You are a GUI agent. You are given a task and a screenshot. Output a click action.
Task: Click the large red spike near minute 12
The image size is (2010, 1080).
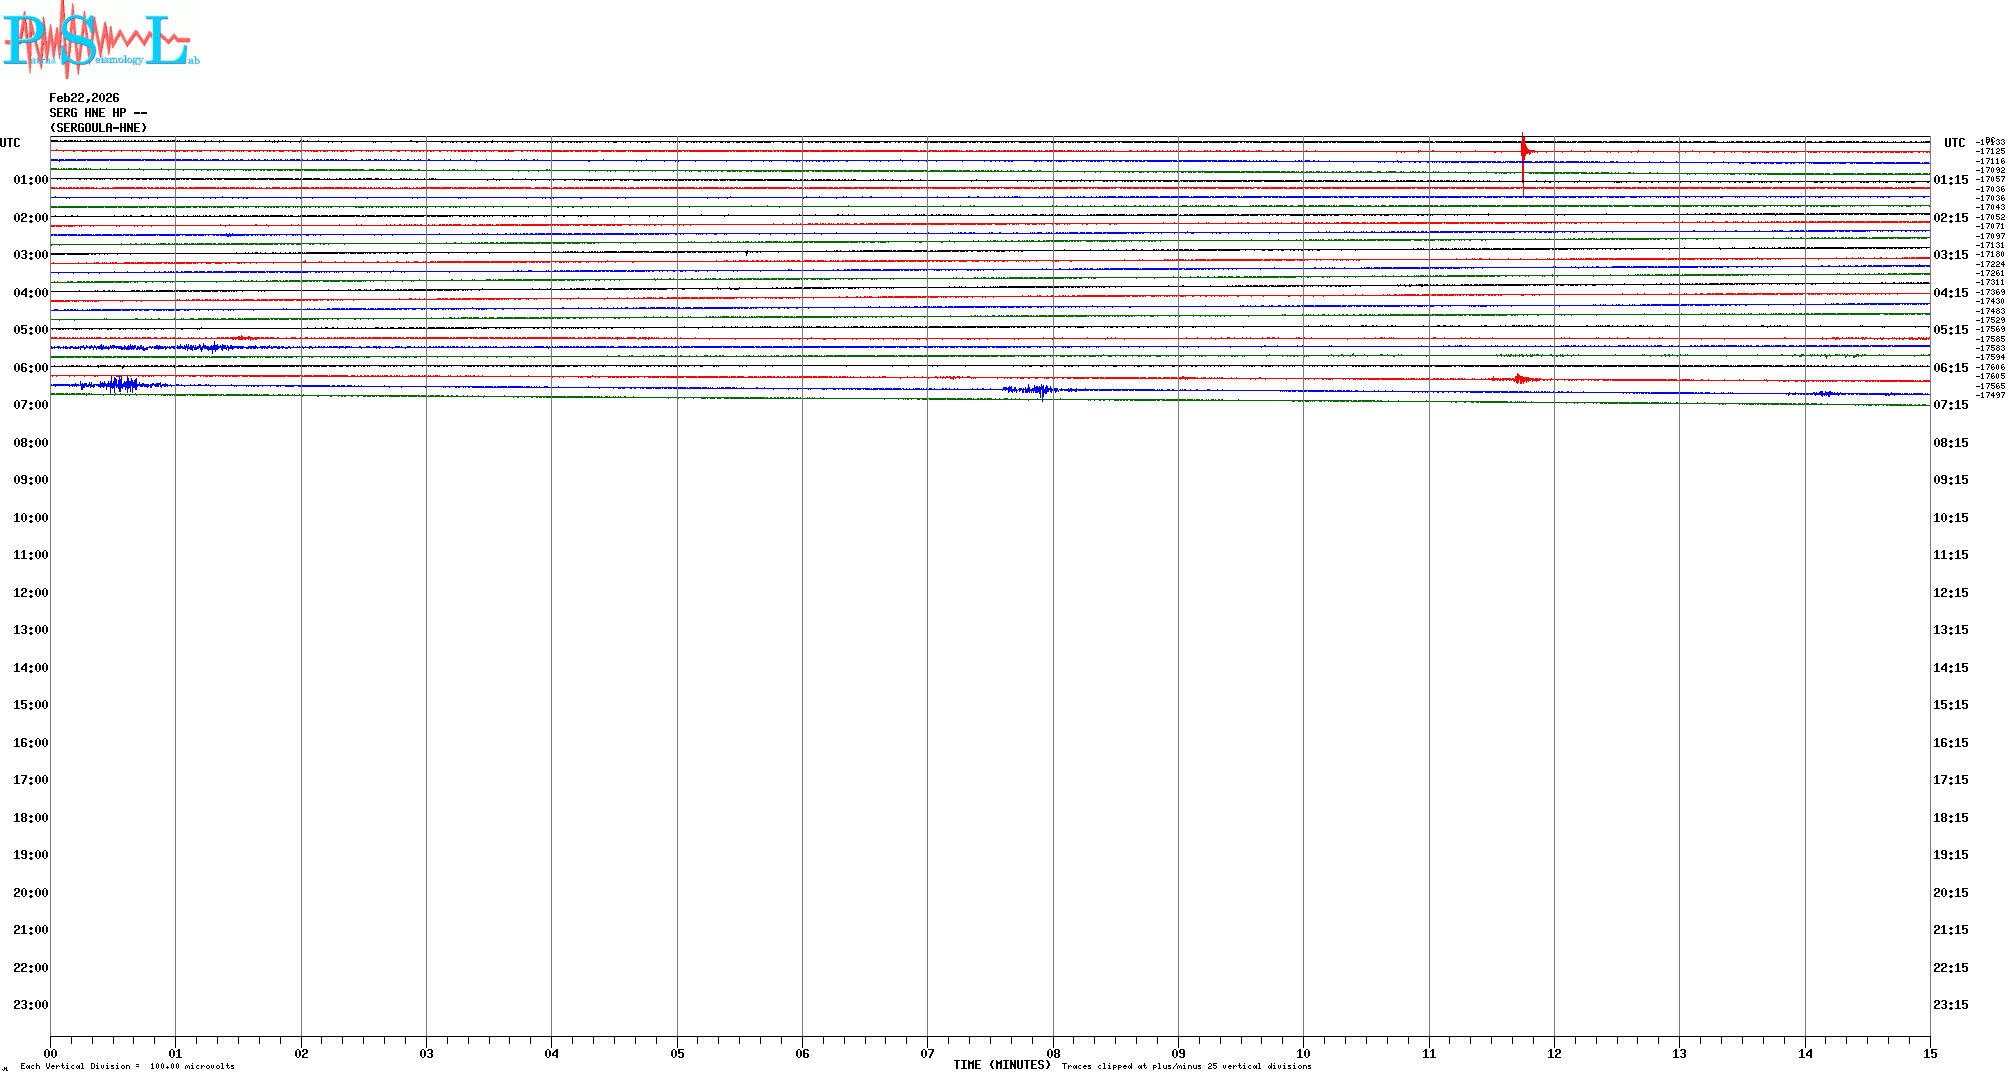point(1523,152)
